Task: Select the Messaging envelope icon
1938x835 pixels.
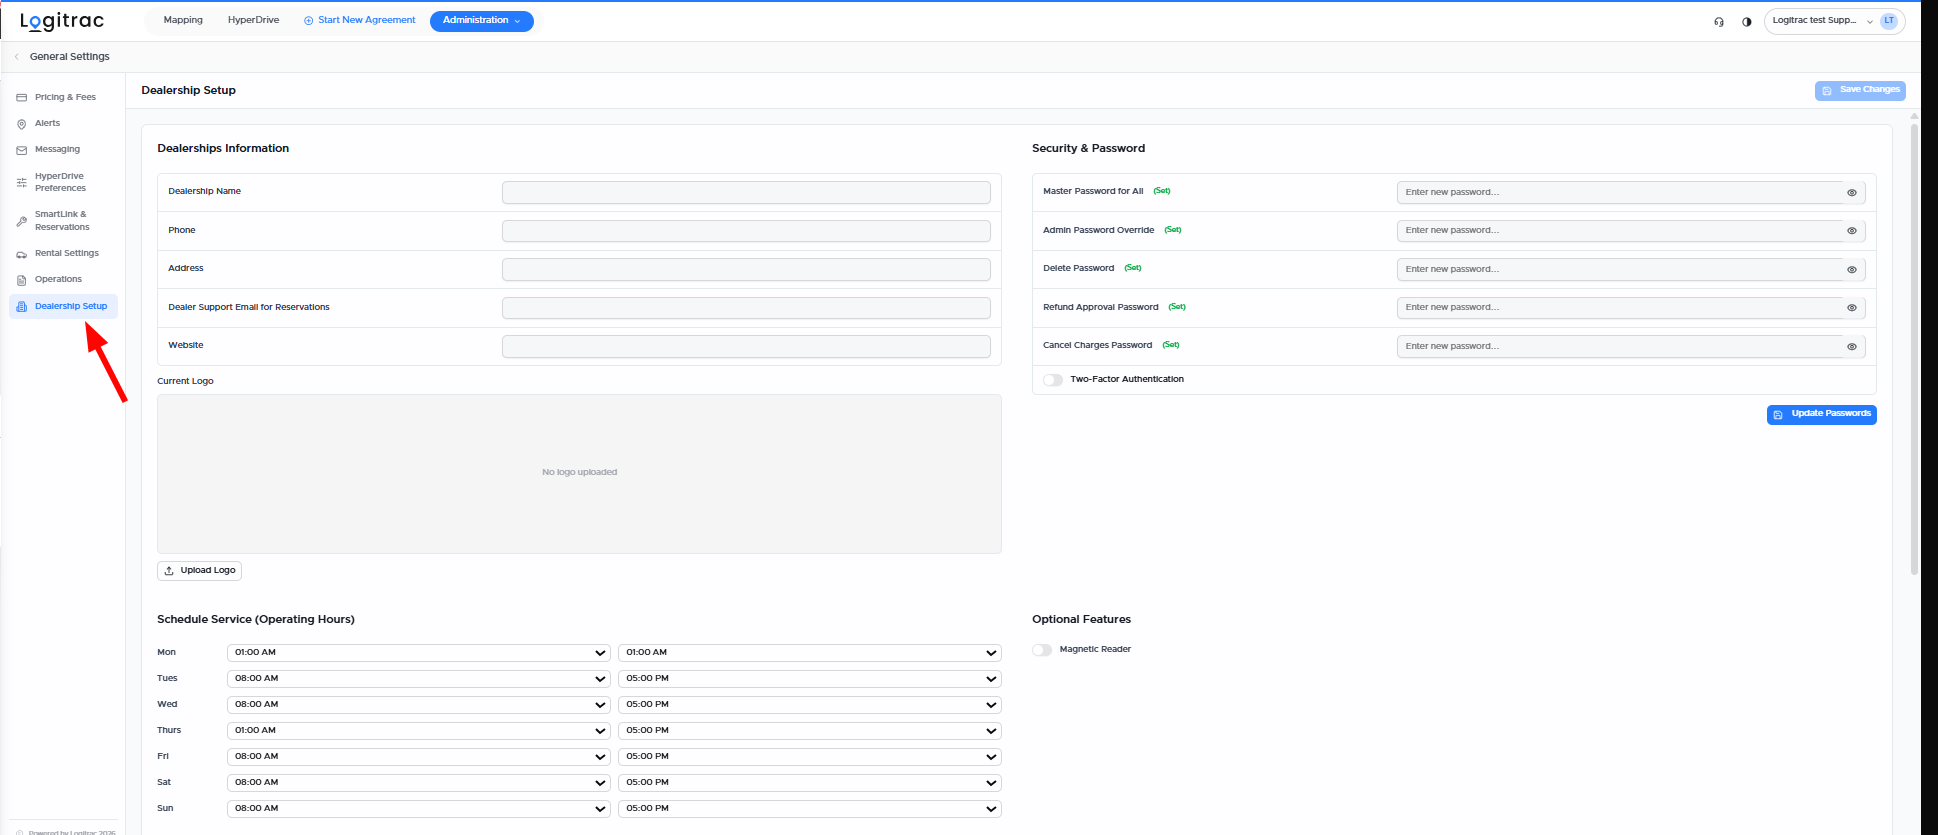Action: [x=21, y=150]
